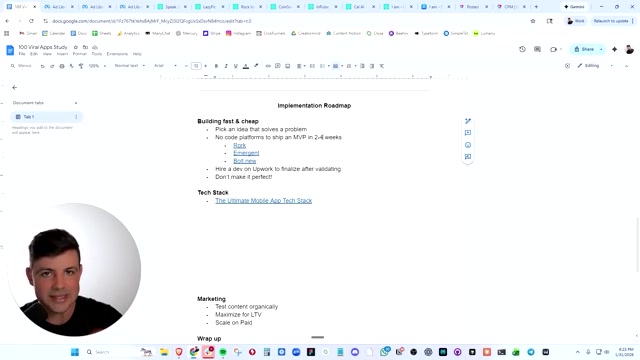Add a new document tab
The height and width of the screenshot is (360, 640).
(76, 103)
